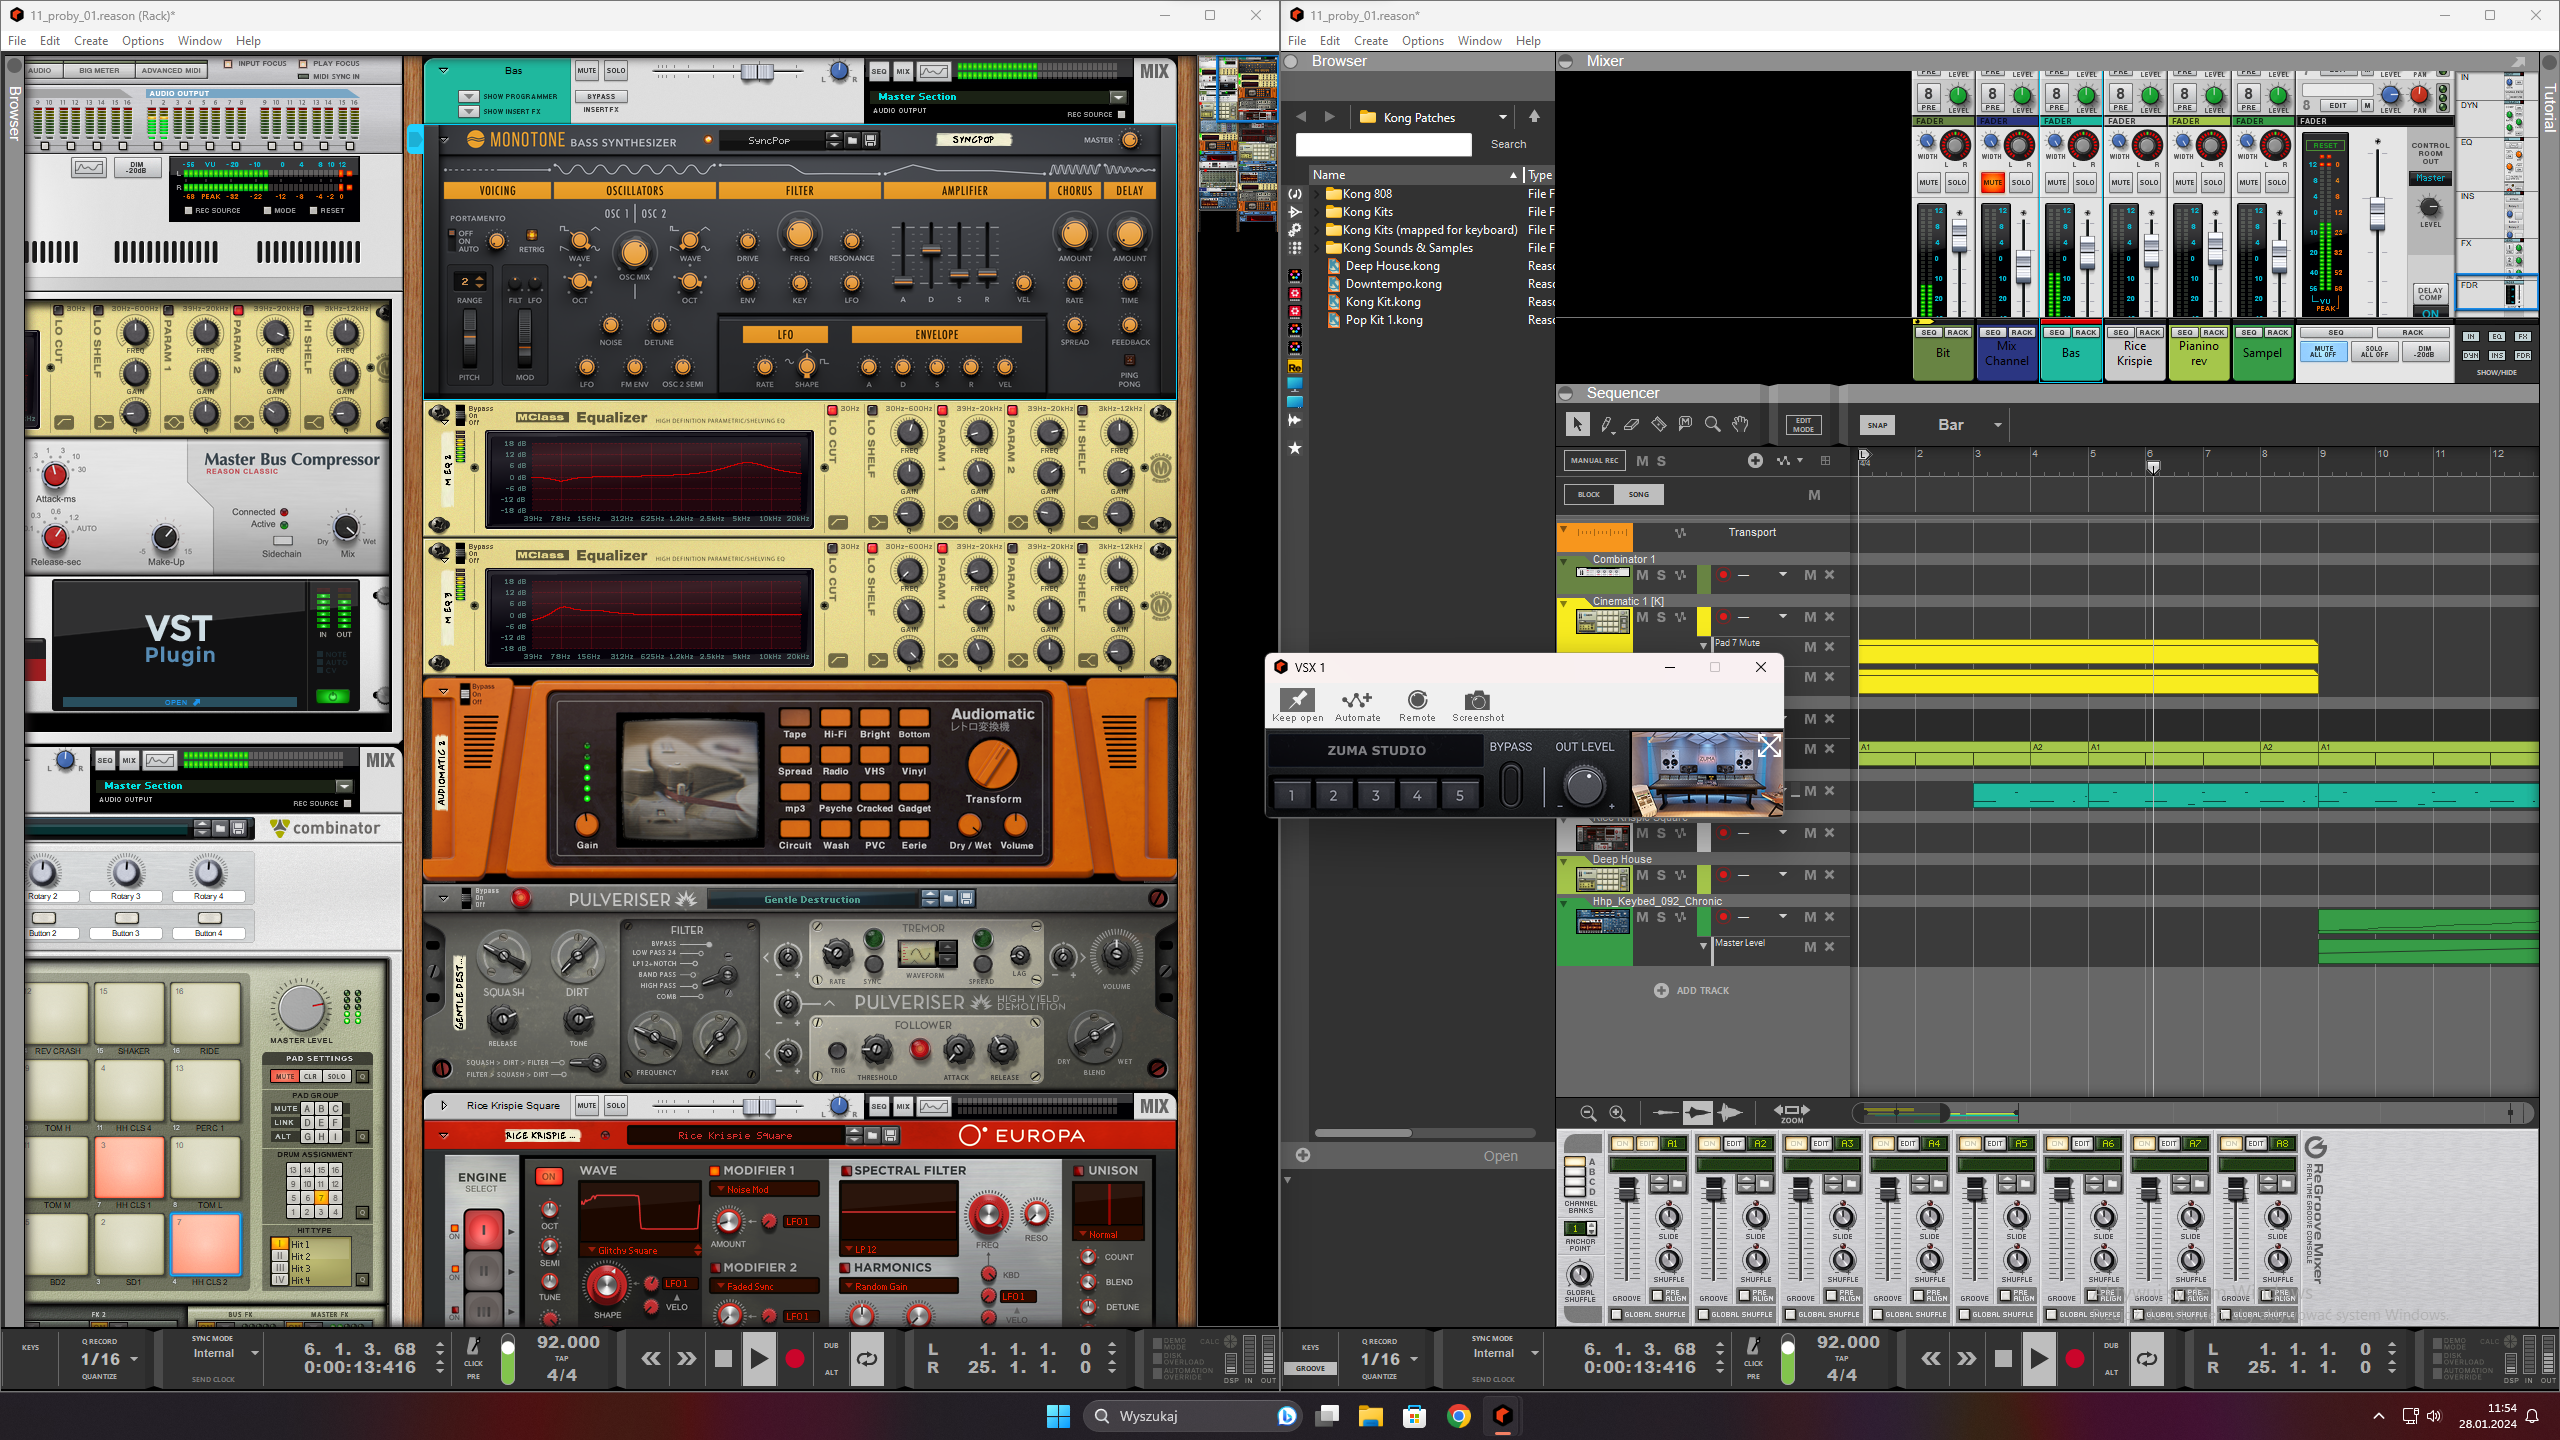2560x1440 pixels.
Task: Click Fast Forward in right window transport
Action: [1966, 1358]
